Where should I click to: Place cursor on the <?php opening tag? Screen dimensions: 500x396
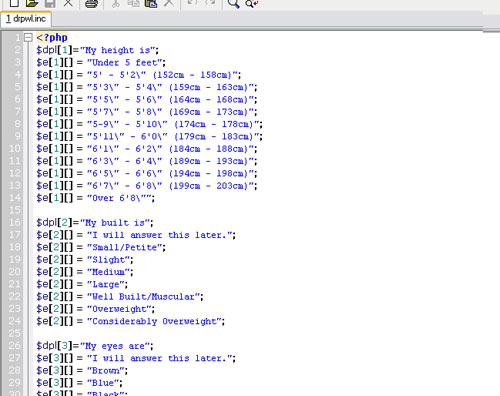tap(52, 37)
